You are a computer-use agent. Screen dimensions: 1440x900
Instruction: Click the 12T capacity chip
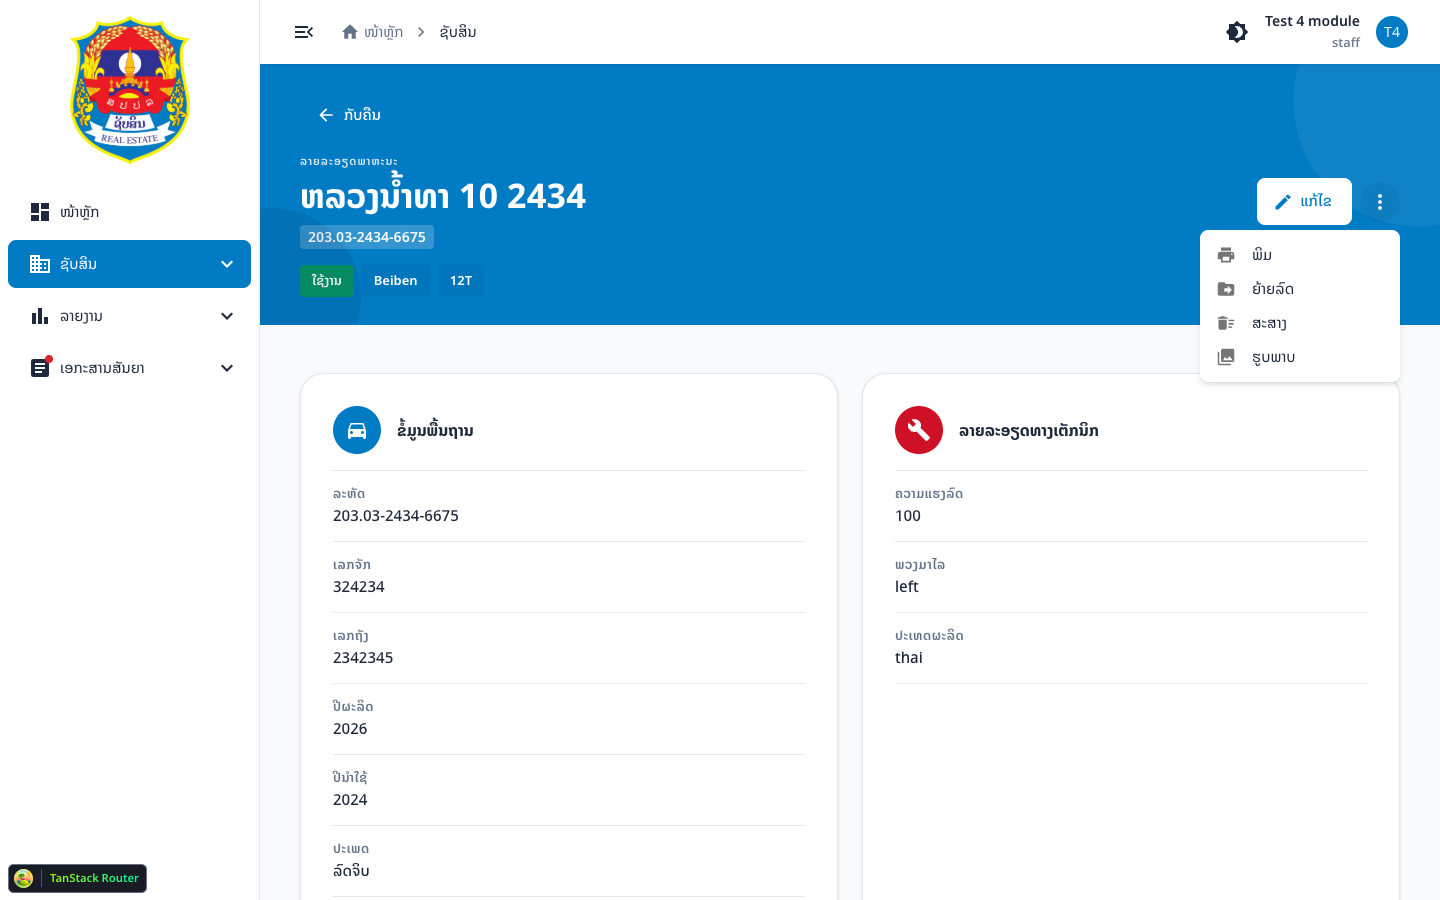click(461, 281)
